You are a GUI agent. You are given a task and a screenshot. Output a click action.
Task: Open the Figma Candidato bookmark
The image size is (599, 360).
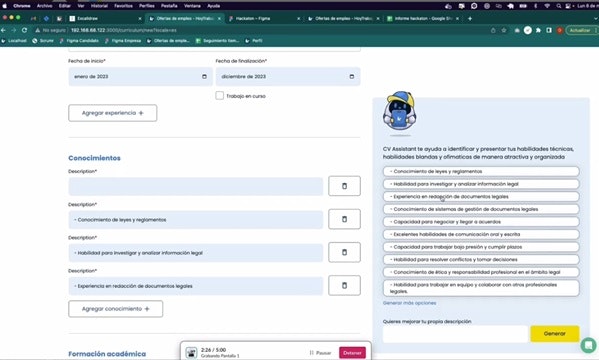click(x=79, y=41)
